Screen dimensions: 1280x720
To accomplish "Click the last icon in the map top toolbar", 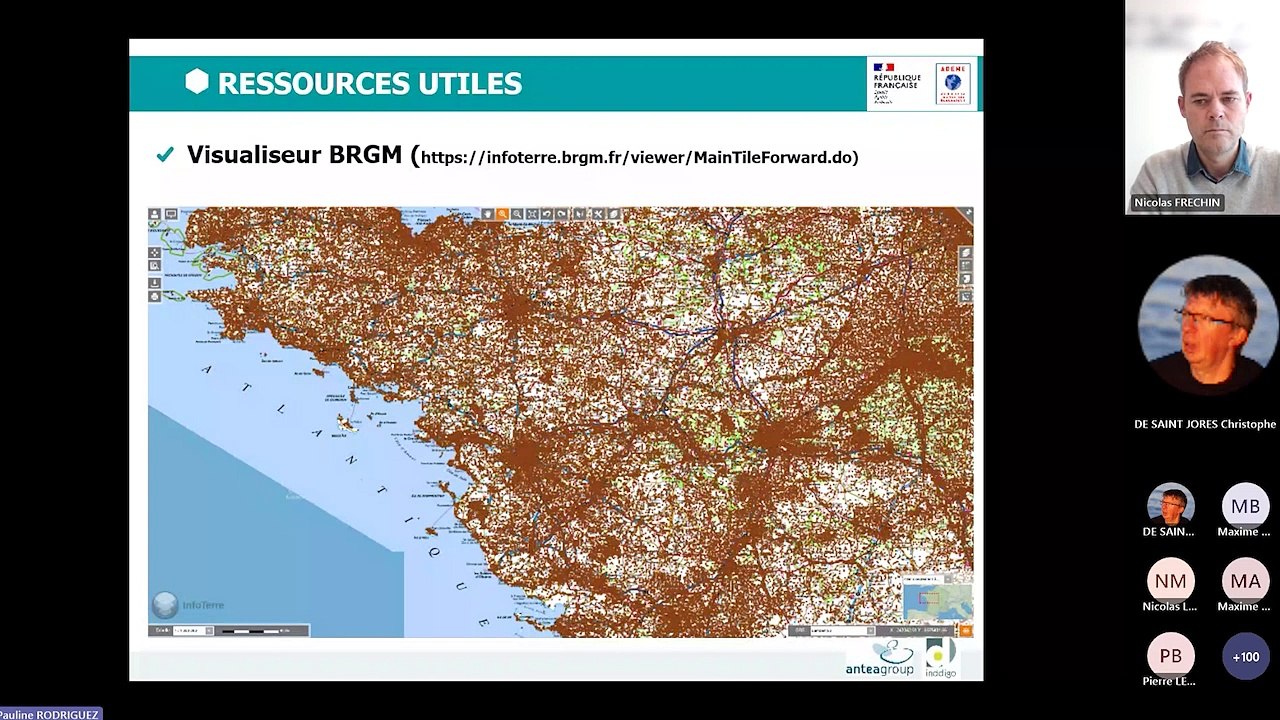I will coord(614,214).
